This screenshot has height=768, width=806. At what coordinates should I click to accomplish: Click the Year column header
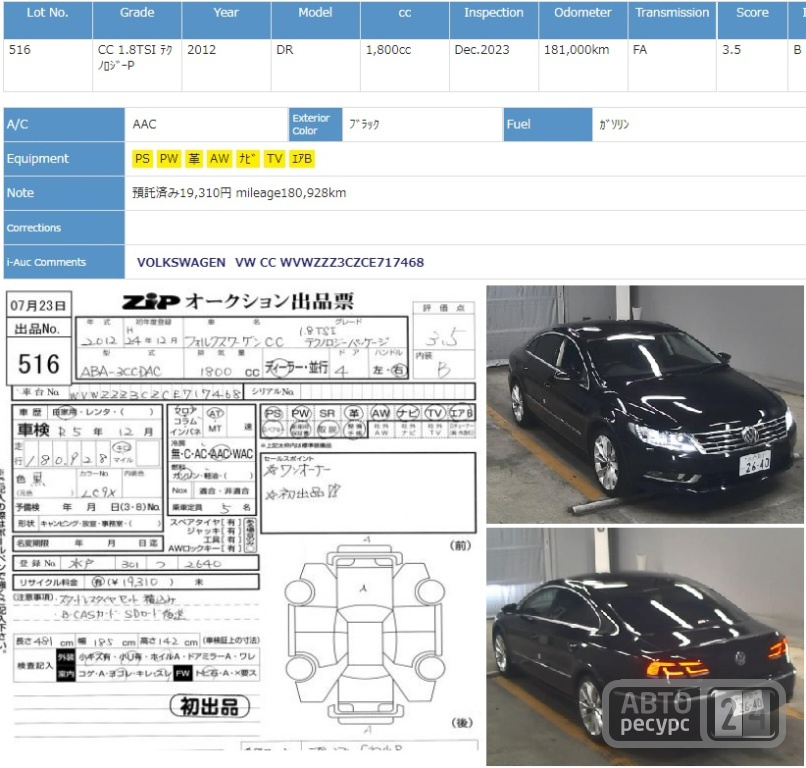[226, 20]
